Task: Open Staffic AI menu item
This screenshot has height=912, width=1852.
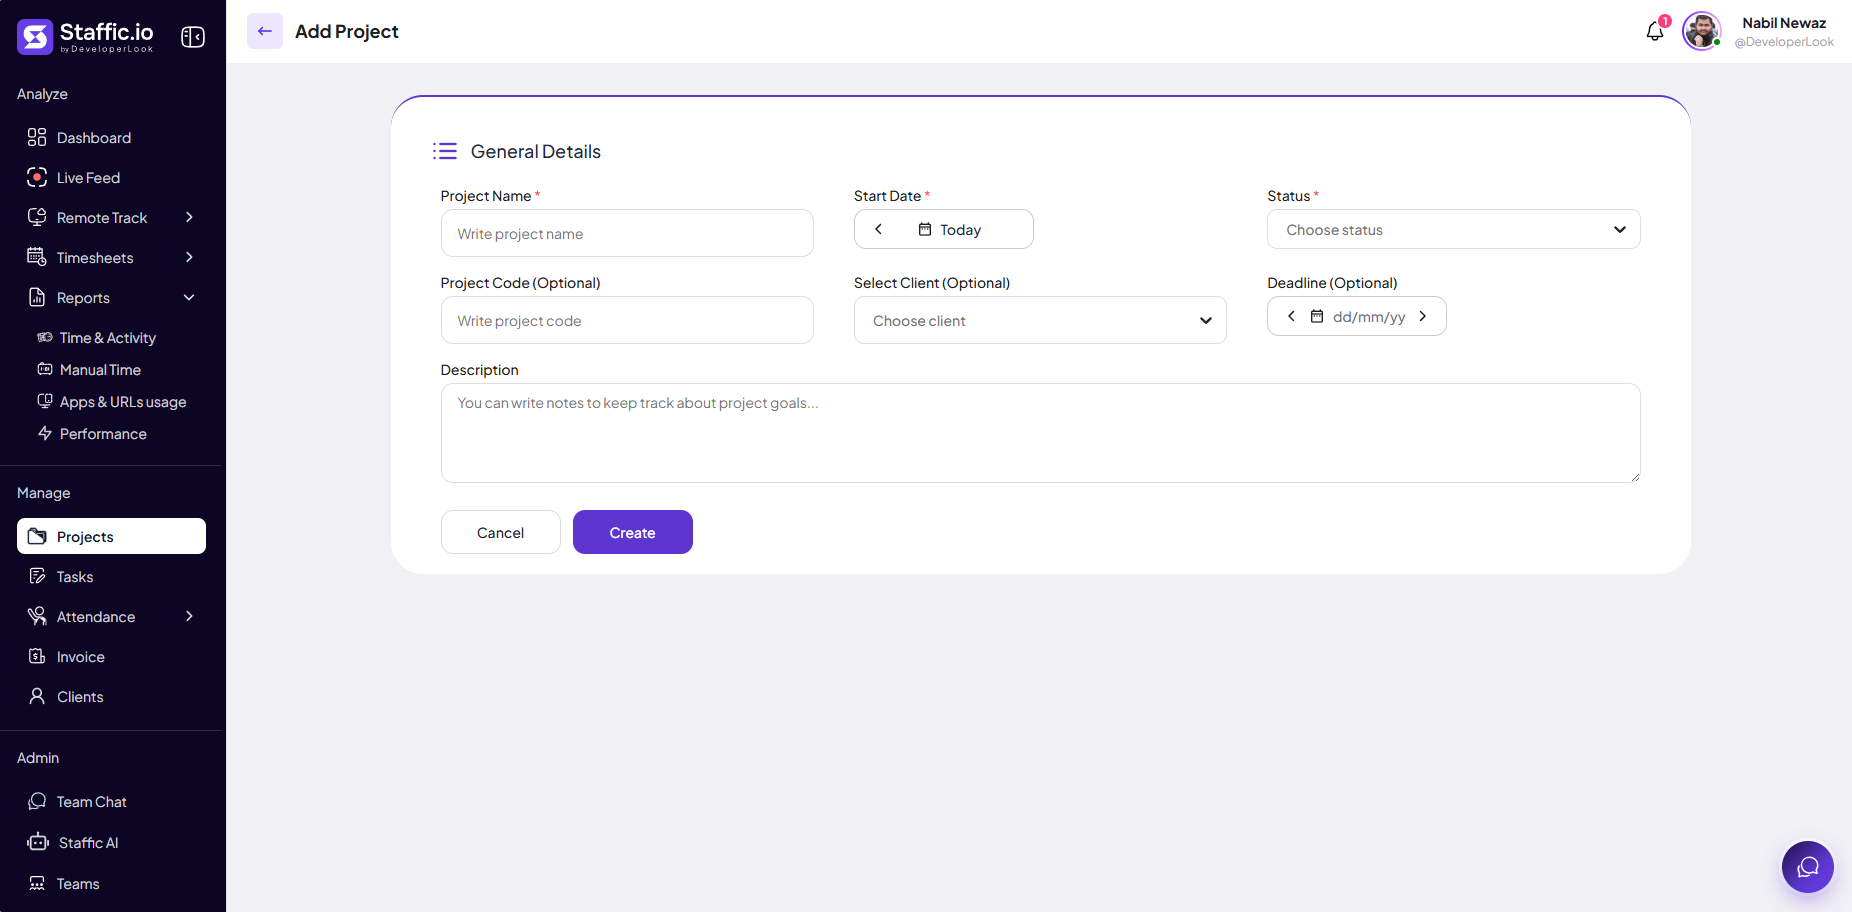Action: pyautogui.click(x=112, y=842)
